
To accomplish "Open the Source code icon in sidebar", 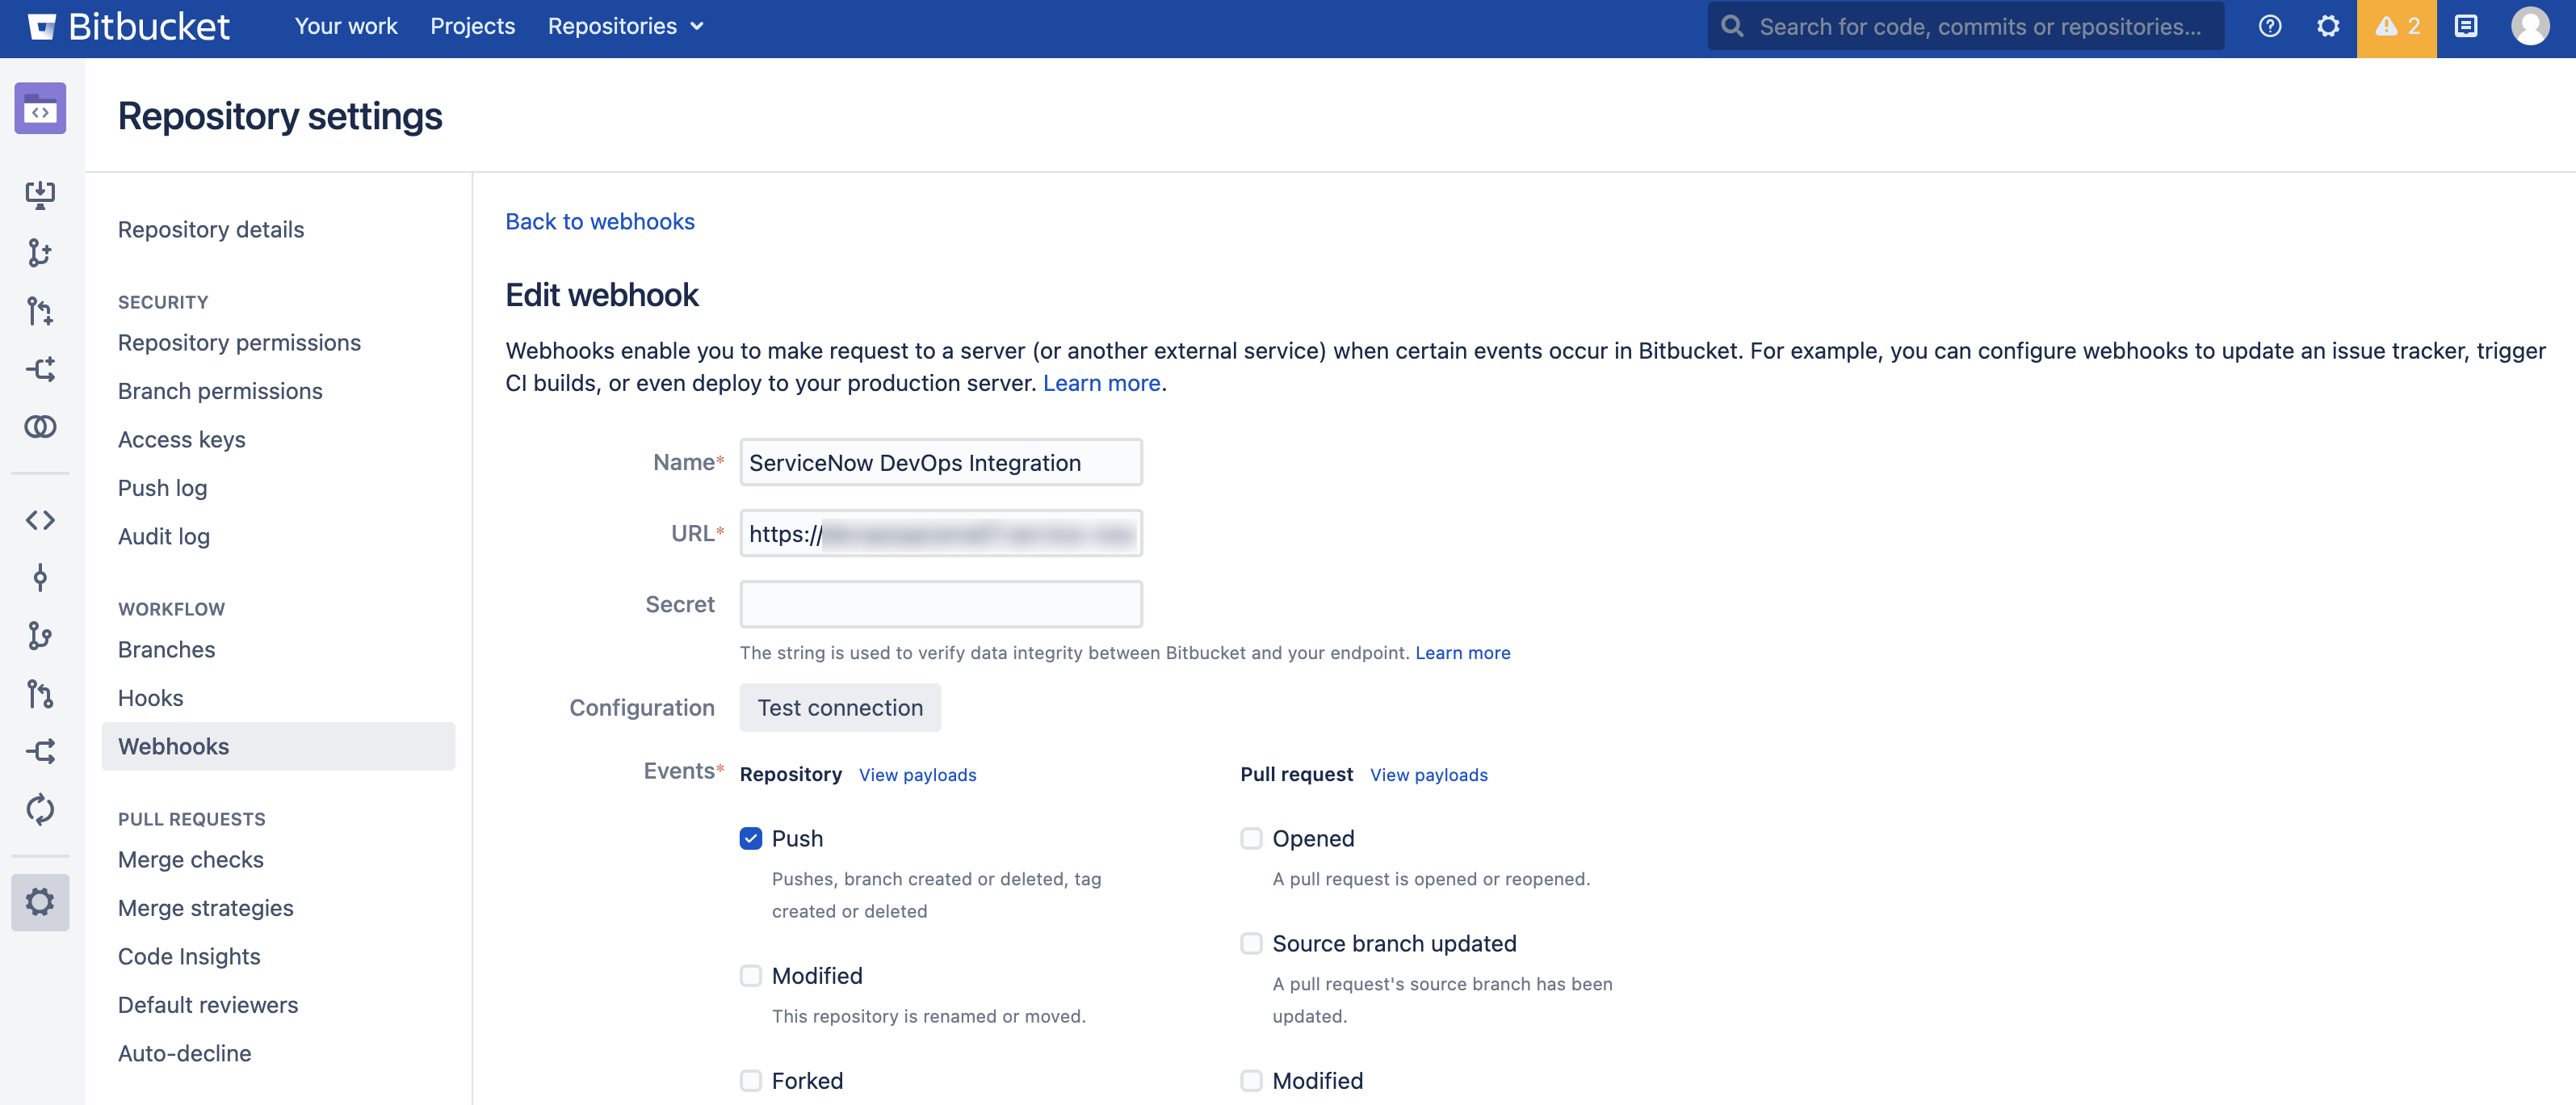I will pyautogui.click(x=40, y=520).
